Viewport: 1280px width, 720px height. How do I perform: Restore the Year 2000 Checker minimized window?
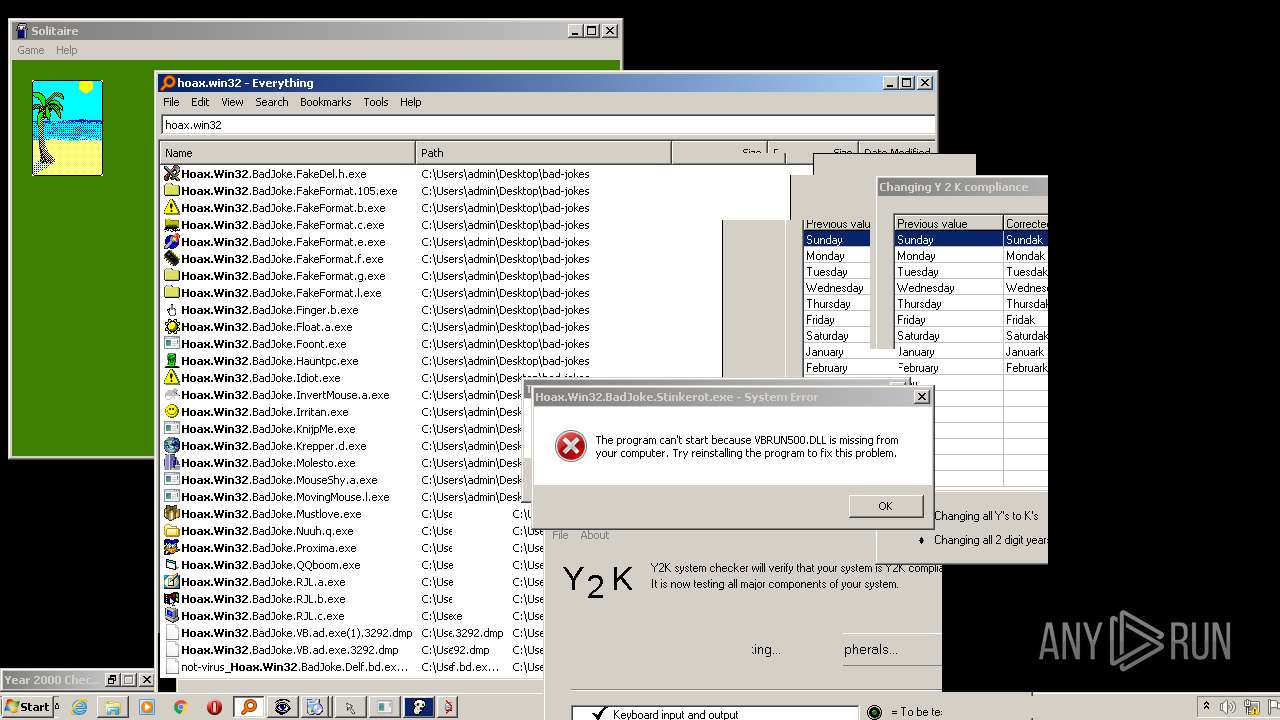point(112,680)
